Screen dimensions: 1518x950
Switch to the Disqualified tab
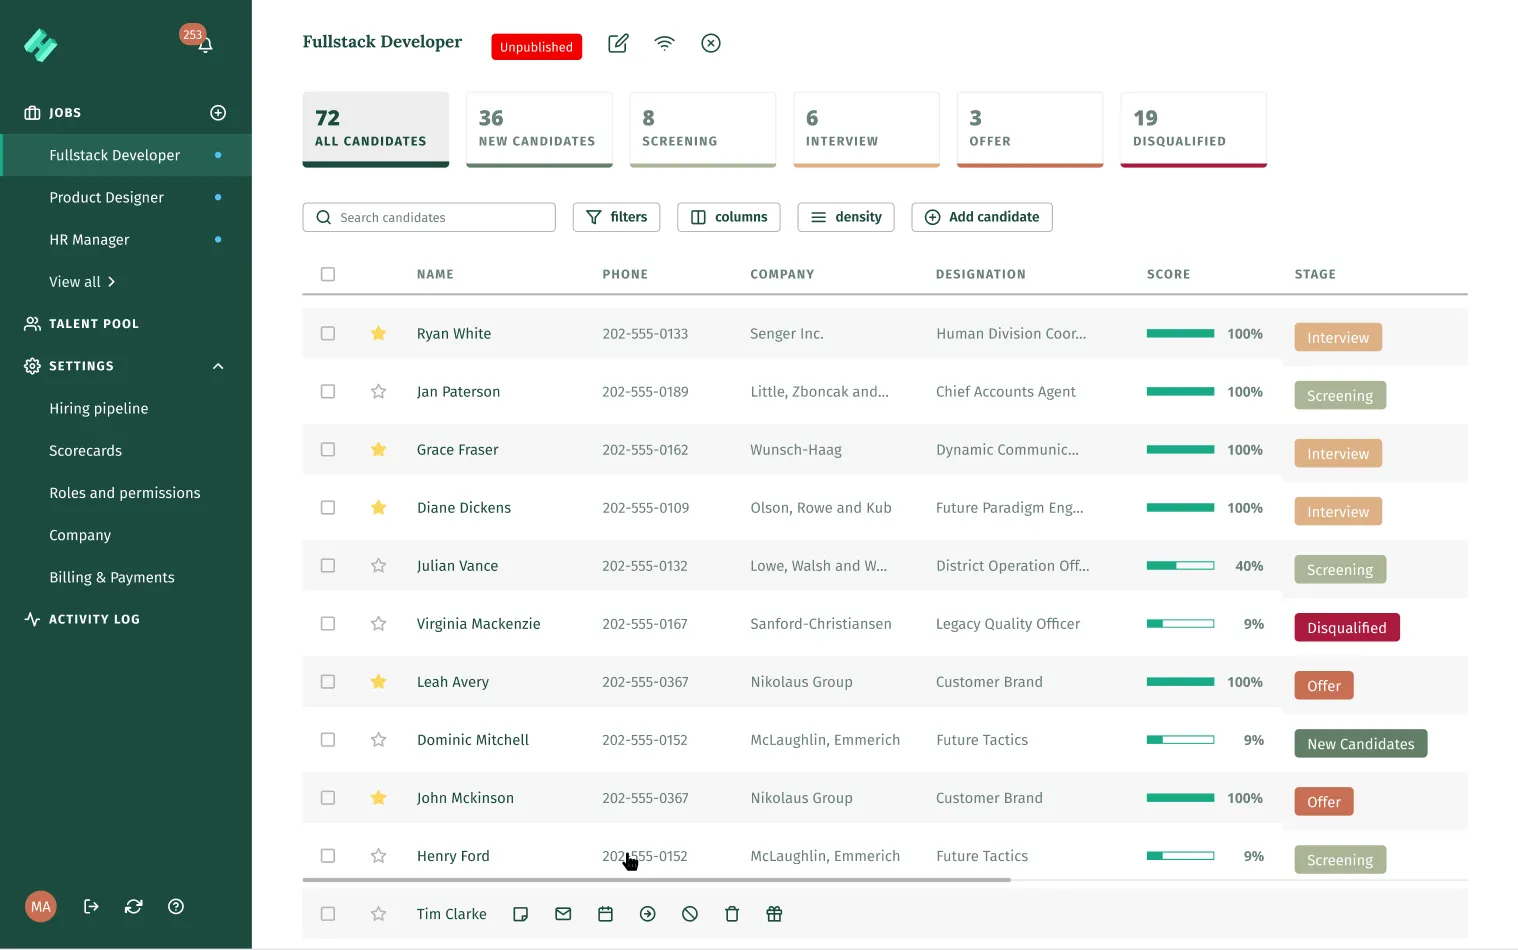coord(1194,129)
